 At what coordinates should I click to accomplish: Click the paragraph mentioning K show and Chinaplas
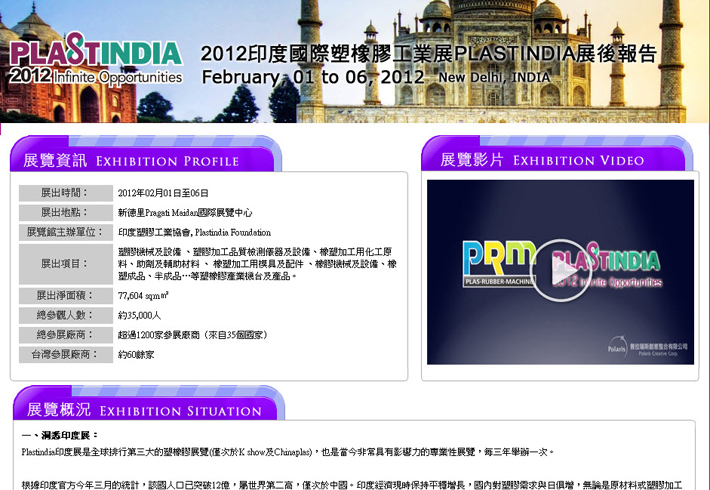[x=287, y=452]
